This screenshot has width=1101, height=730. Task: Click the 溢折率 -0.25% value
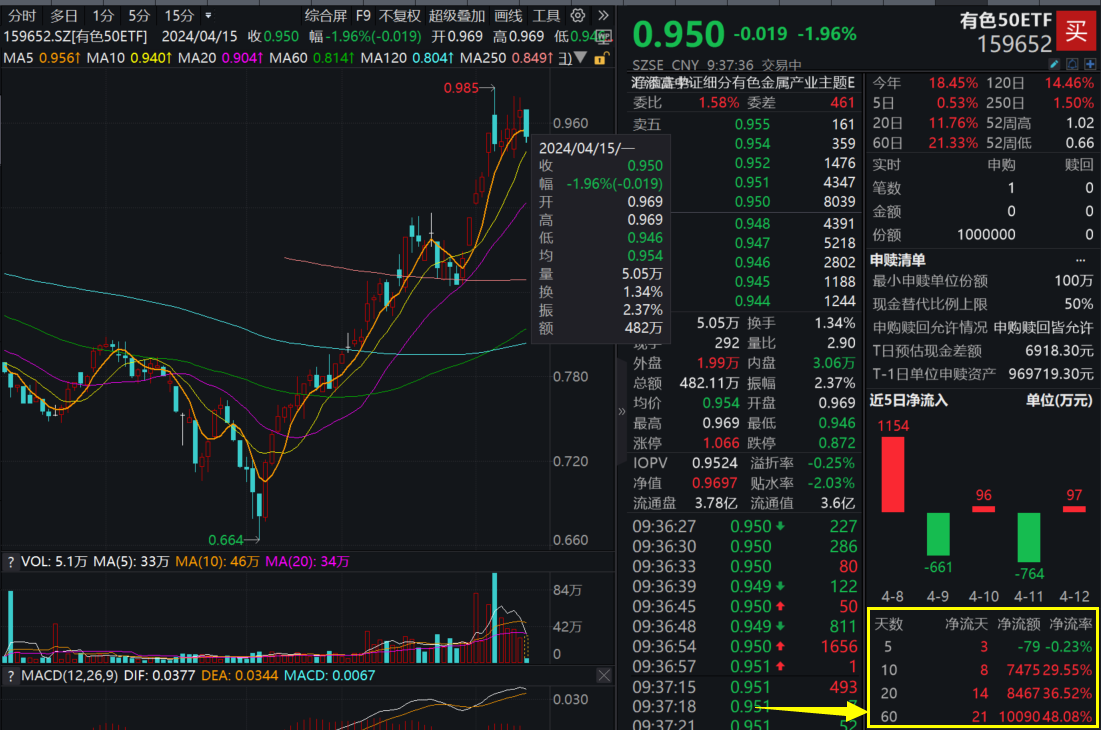point(831,463)
